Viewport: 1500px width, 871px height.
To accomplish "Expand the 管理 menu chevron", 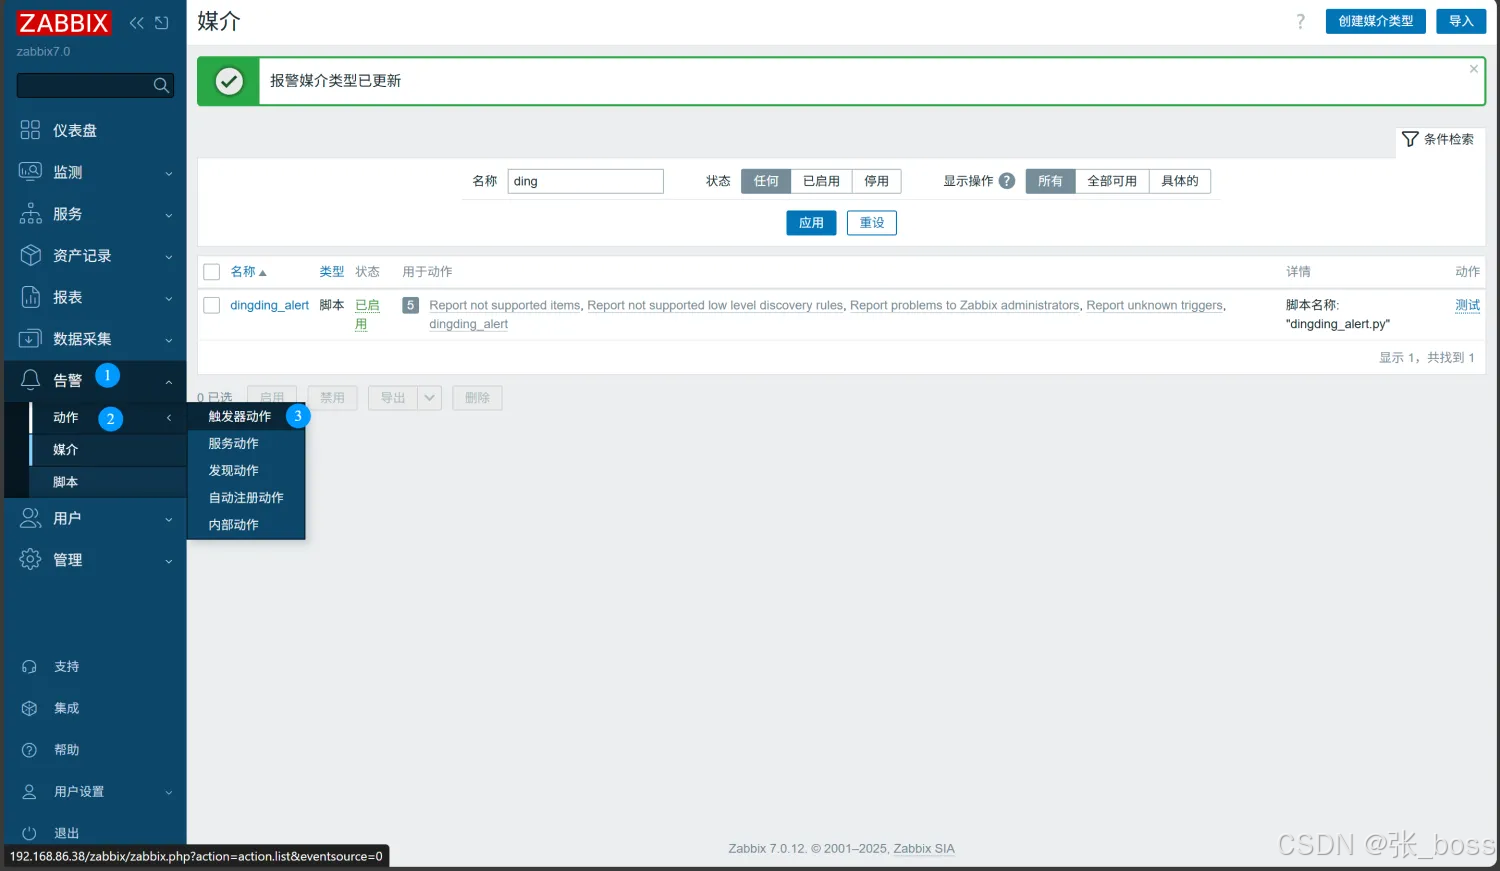I will point(168,561).
